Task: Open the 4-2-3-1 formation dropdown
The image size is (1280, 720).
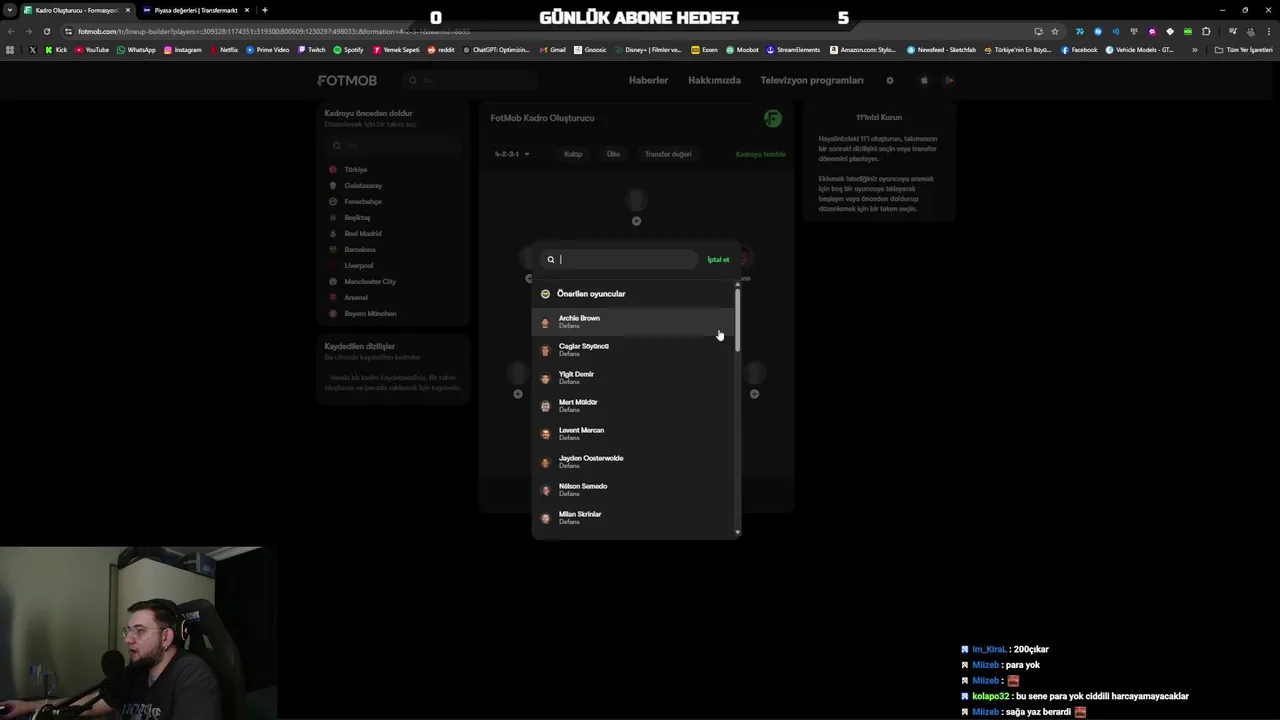Action: 512,154
